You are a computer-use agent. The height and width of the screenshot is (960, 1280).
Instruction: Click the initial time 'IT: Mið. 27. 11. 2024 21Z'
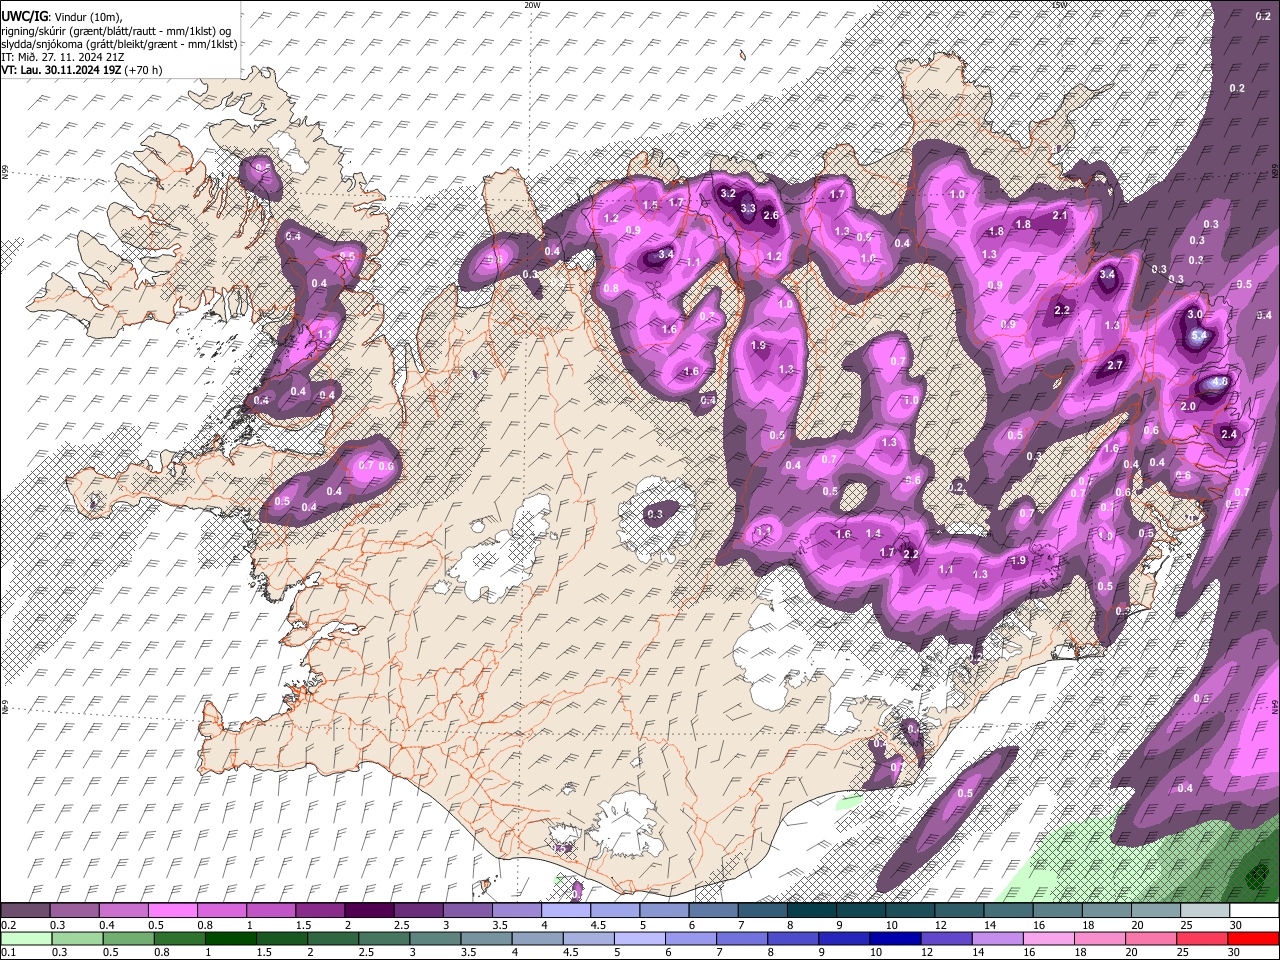pos(62,57)
